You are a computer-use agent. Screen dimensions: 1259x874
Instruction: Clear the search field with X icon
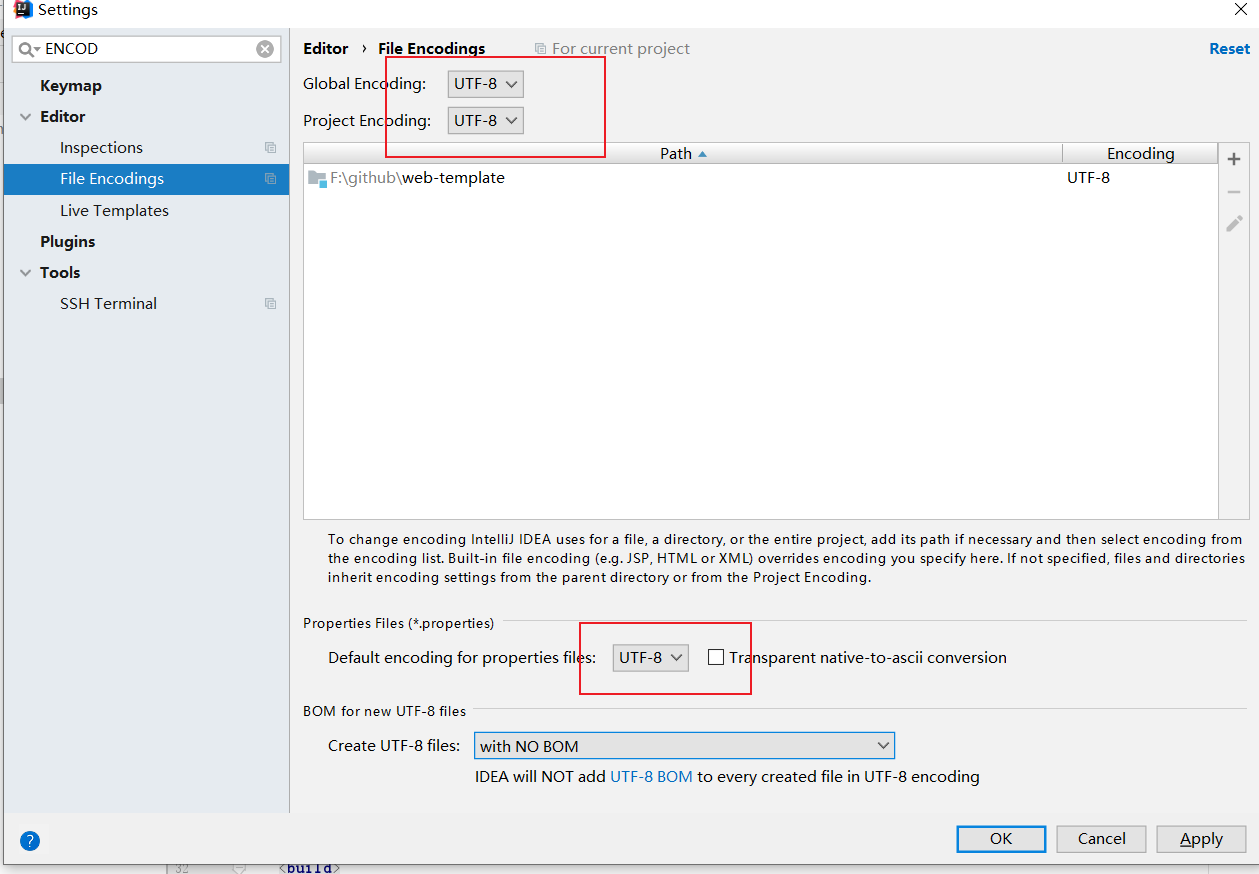tap(265, 49)
